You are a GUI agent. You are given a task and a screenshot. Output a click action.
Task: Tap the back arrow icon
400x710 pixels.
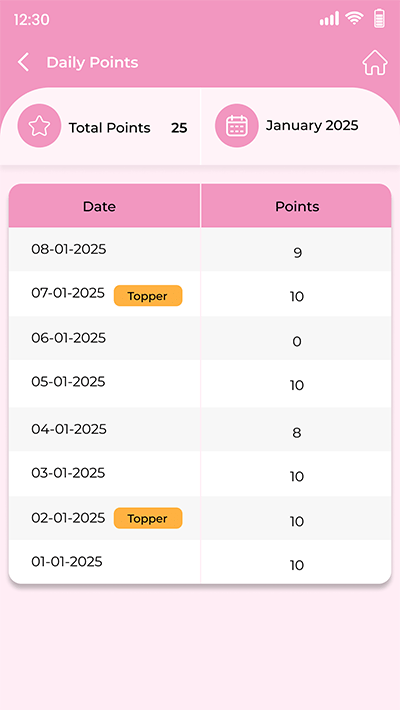coord(23,62)
